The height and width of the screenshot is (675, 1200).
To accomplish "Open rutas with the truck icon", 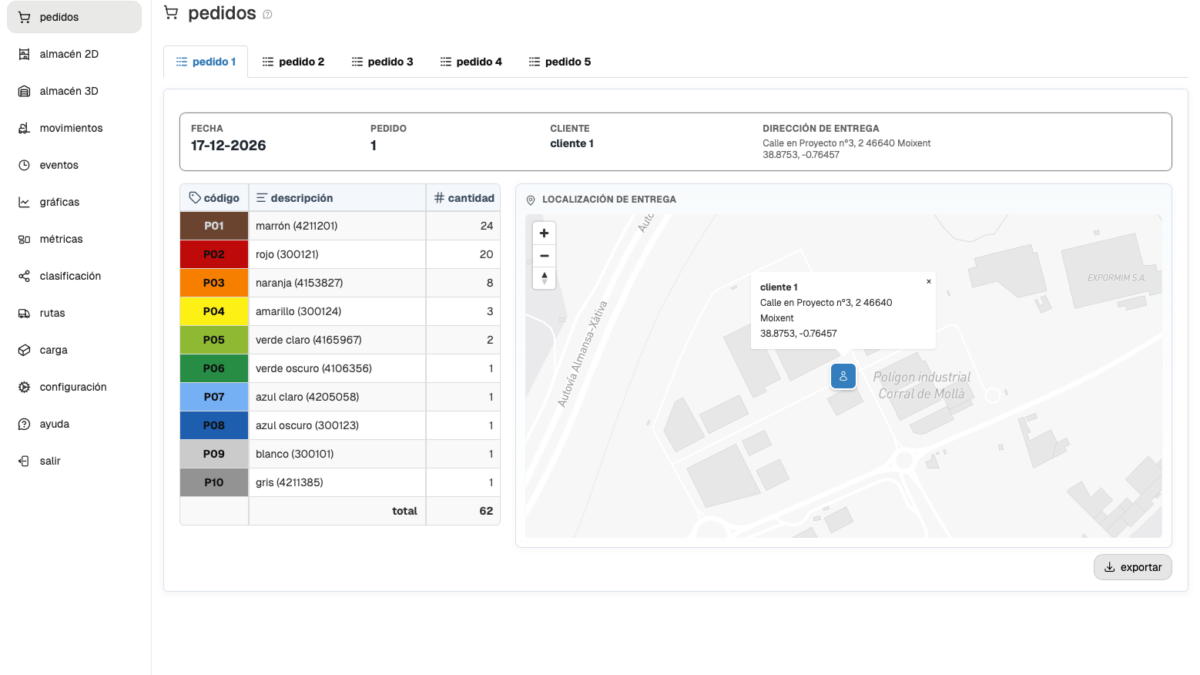I will (24, 313).
